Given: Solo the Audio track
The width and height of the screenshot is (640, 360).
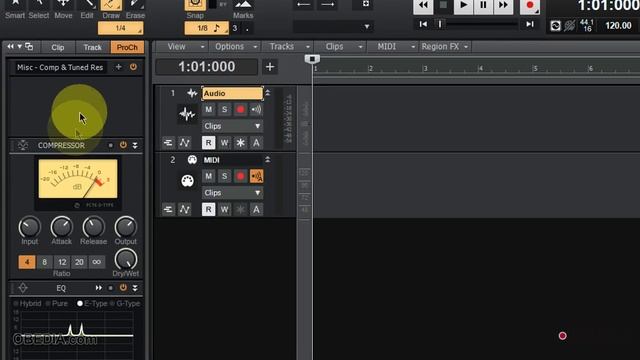Looking at the screenshot, I should click(224, 109).
